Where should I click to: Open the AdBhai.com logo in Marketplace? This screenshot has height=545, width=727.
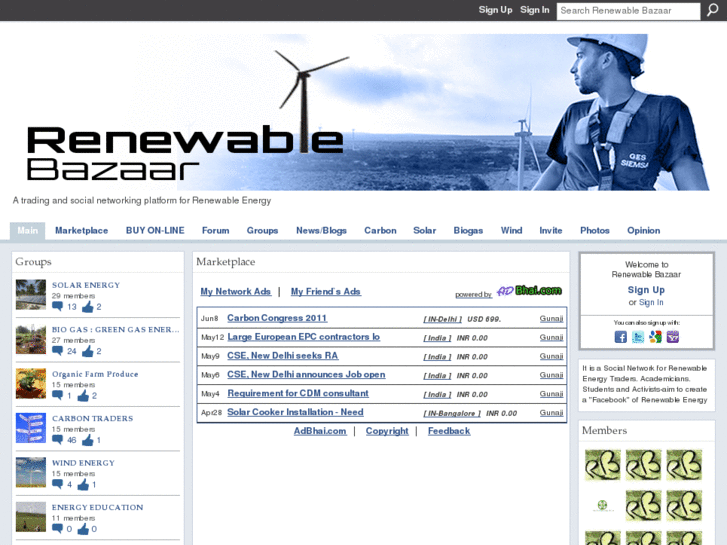(529, 291)
